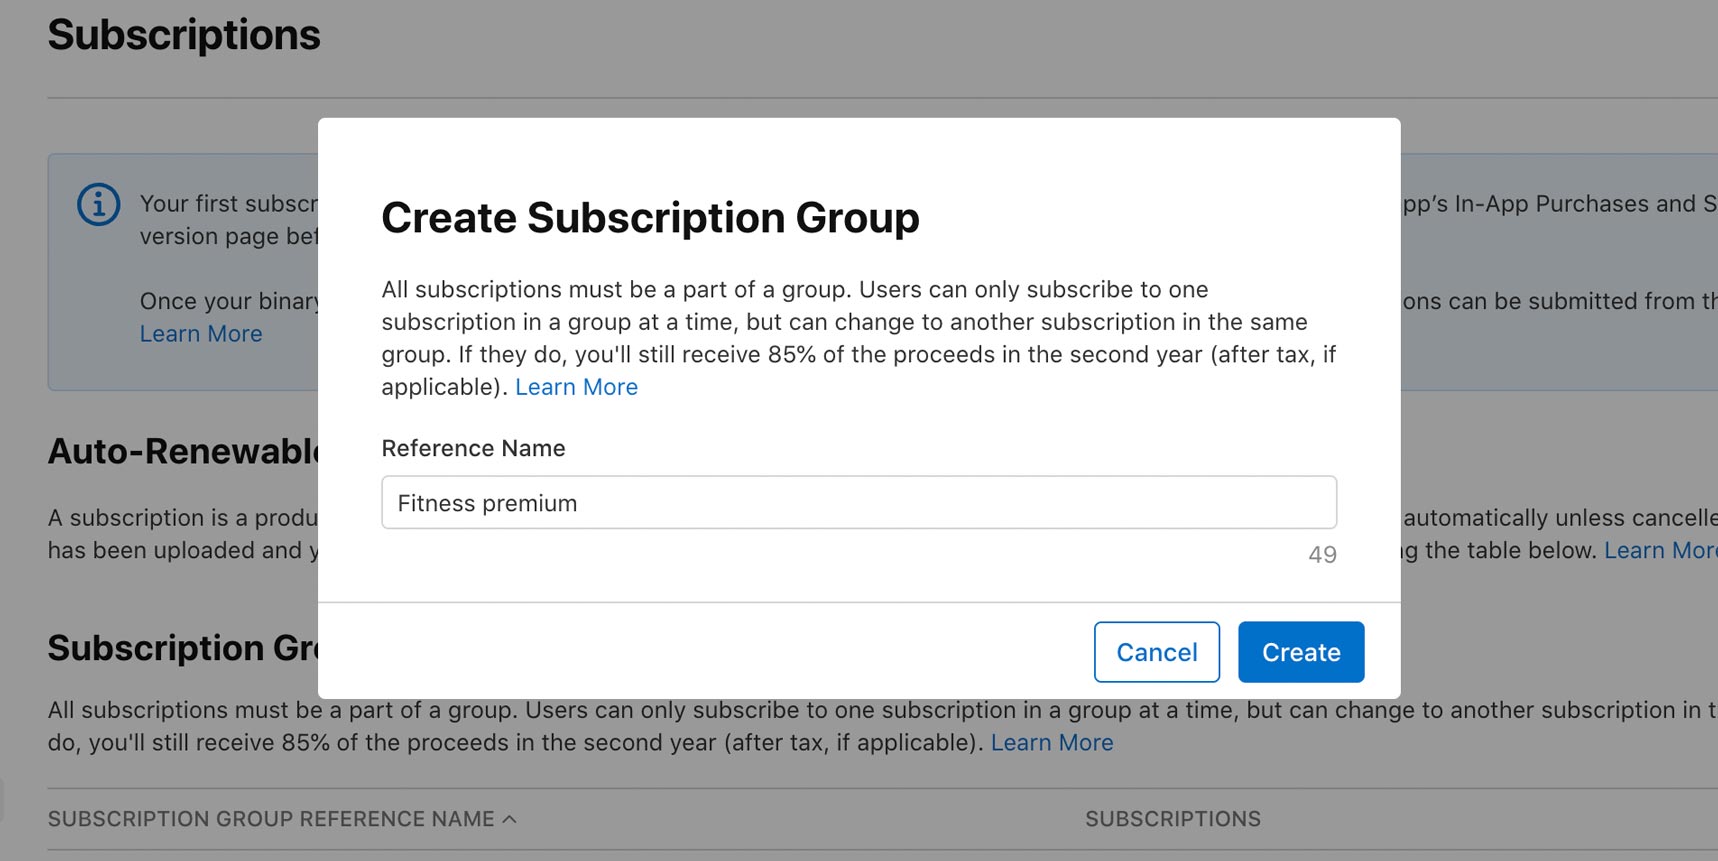Click the 'Subscriptions' page heading
The height and width of the screenshot is (861, 1718).
click(183, 33)
